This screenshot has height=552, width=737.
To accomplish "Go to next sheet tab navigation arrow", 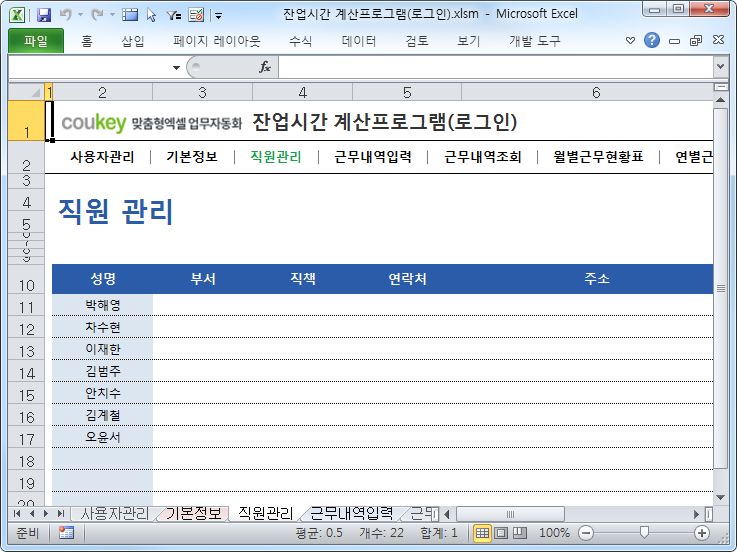I will coord(46,513).
